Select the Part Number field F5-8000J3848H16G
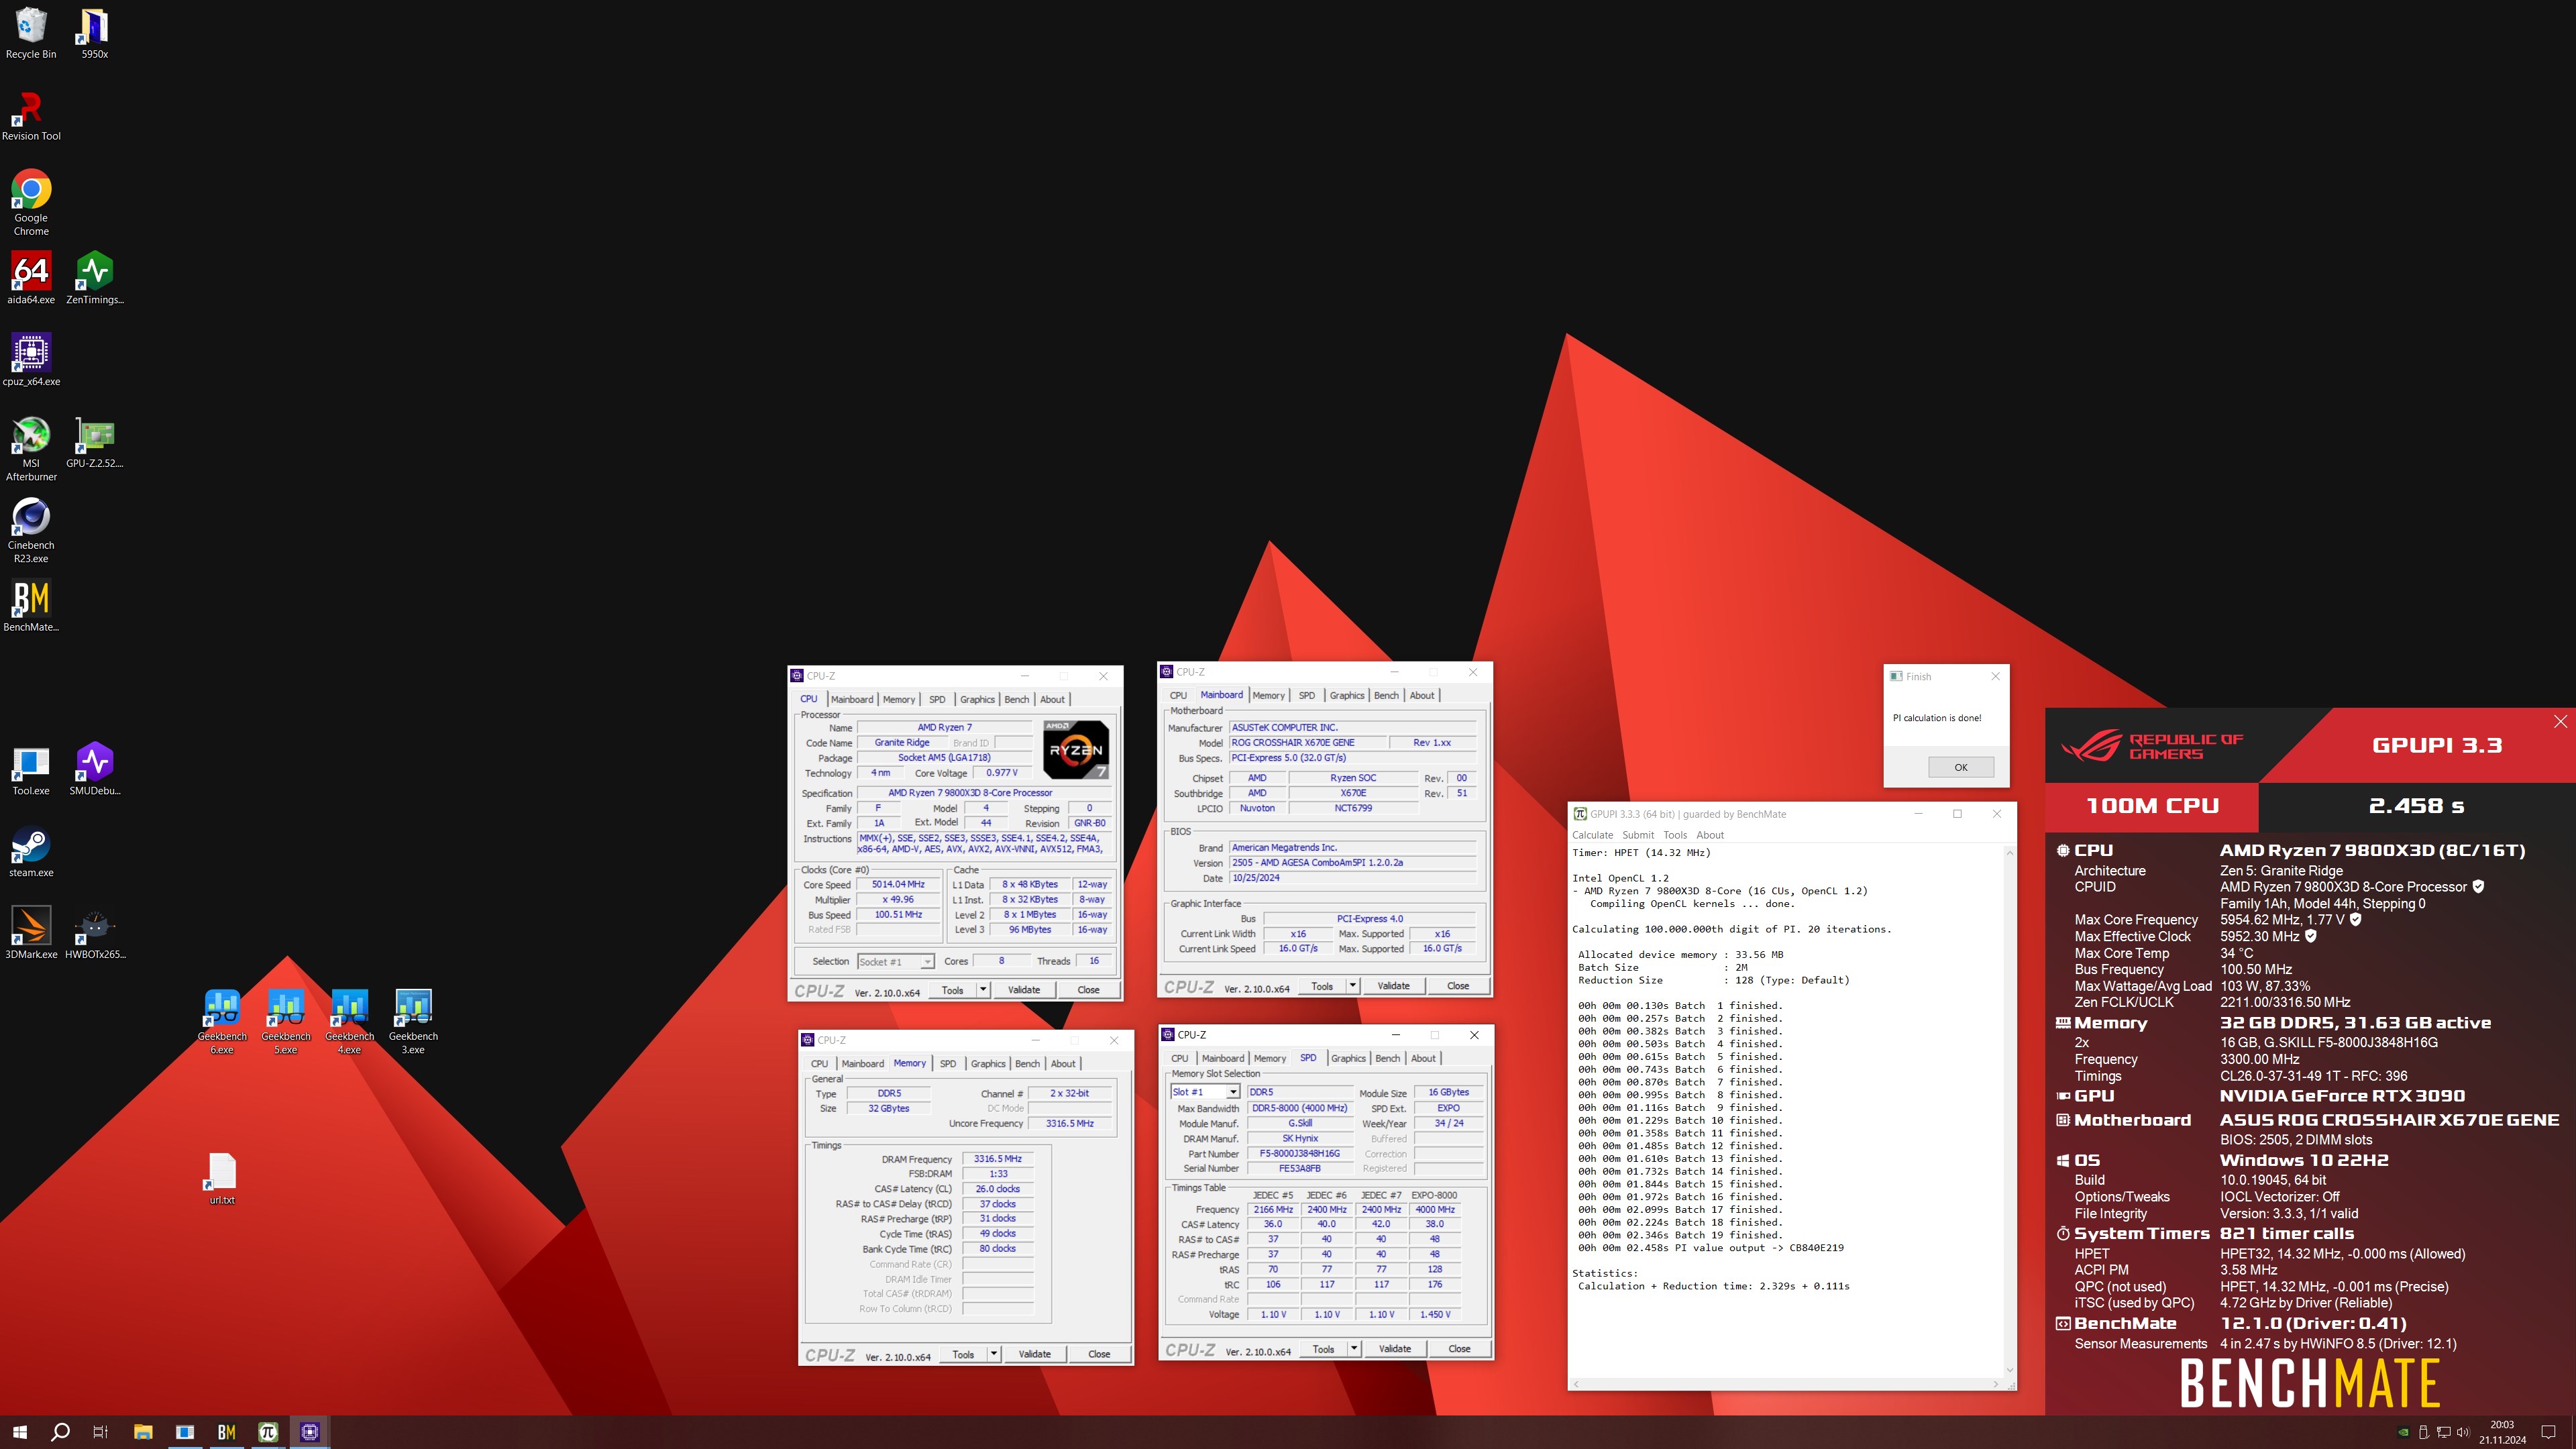Image resolution: width=2576 pixels, height=1449 pixels. pyautogui.click(x=1299, y=1153)
